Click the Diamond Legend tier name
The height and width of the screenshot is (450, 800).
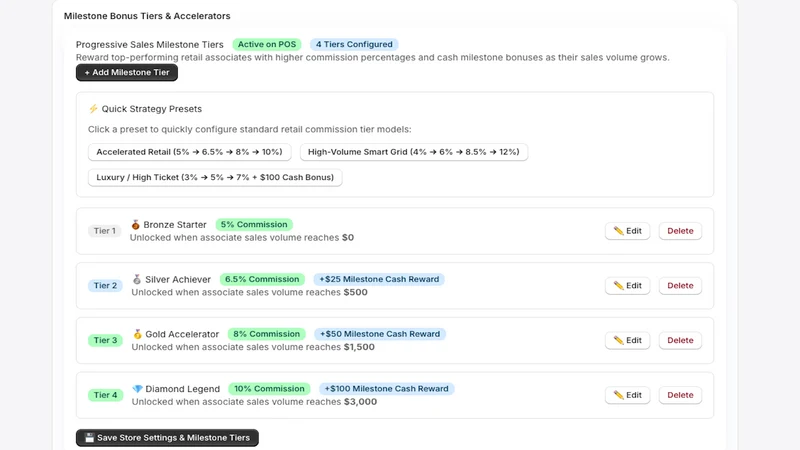[x=183, y=389]
